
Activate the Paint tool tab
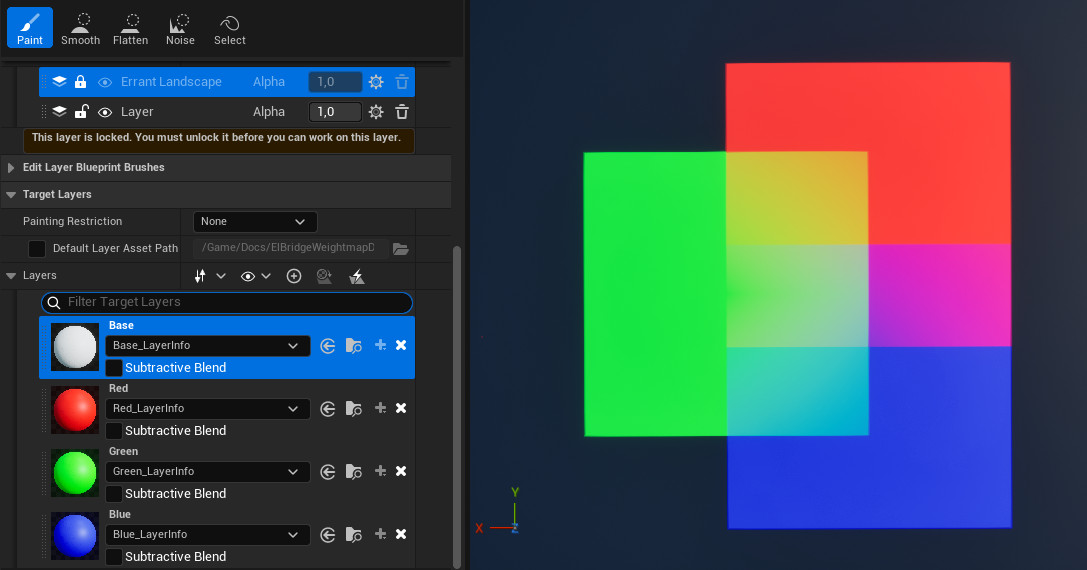30,28
